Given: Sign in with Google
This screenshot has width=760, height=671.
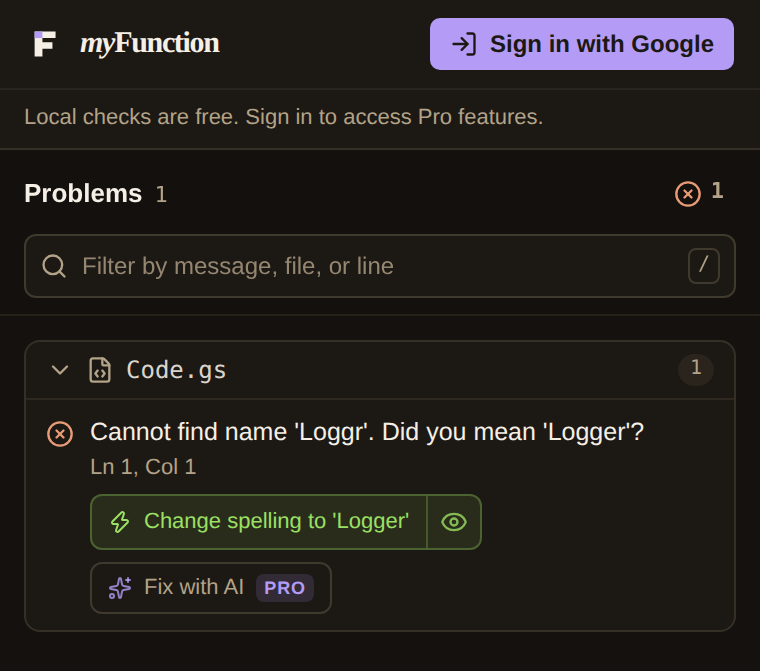Looking at the screenshot, I should [582, 44].
